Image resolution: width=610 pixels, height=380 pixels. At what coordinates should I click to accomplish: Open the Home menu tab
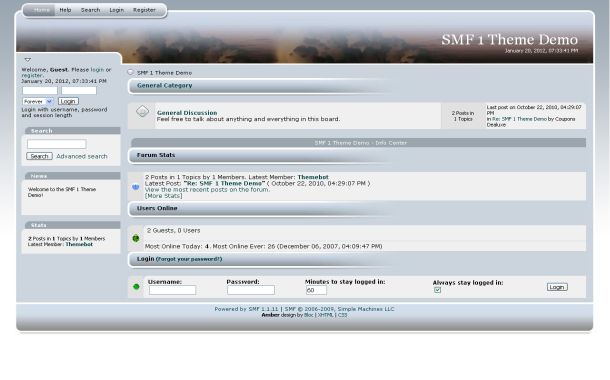pyautogui.click(x=42, y=10)
